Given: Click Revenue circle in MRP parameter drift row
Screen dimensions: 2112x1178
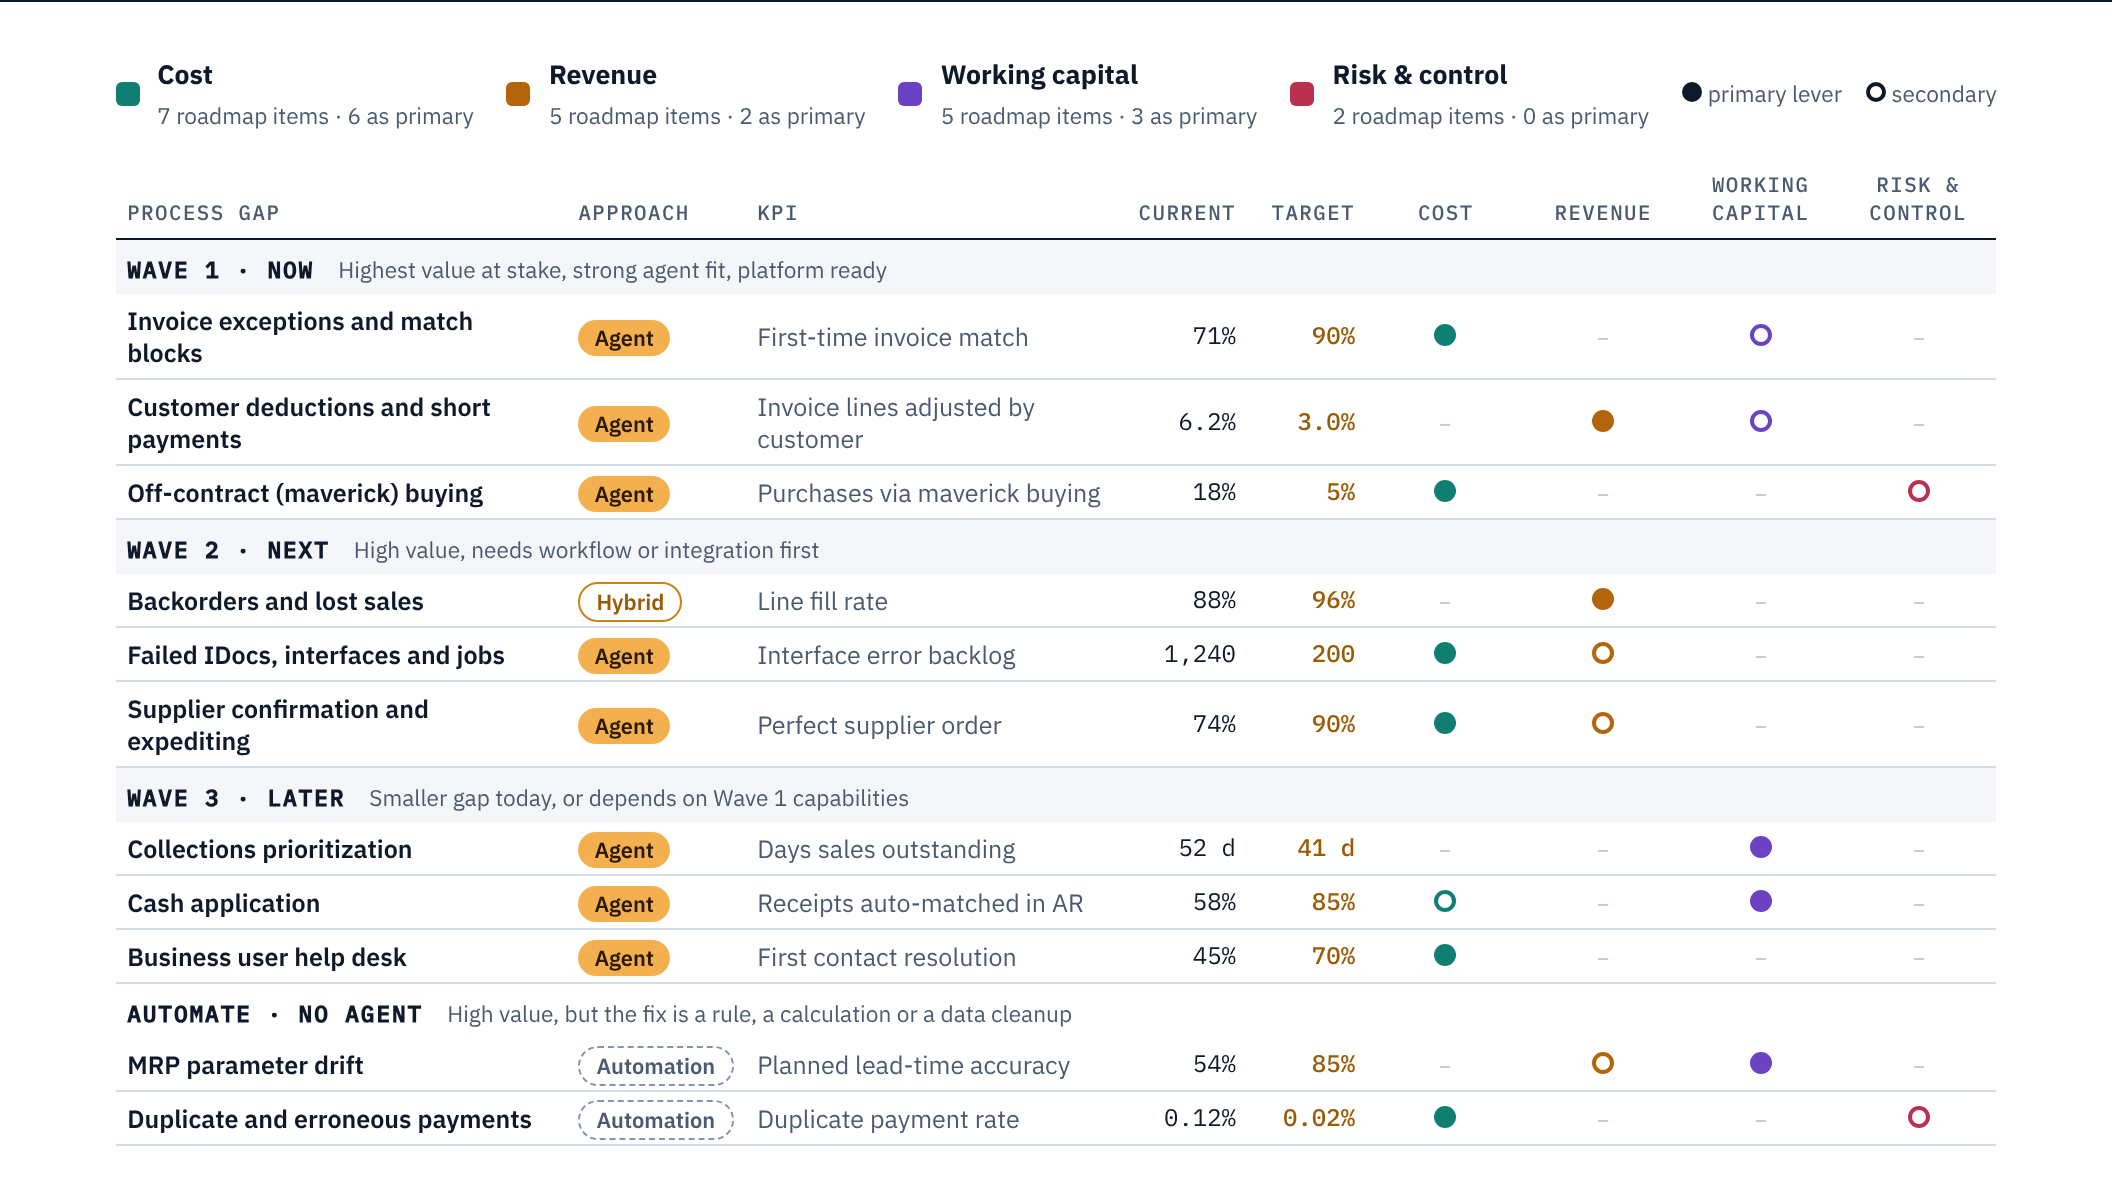Looking at the screenshot, I should click(1603, 1063).
